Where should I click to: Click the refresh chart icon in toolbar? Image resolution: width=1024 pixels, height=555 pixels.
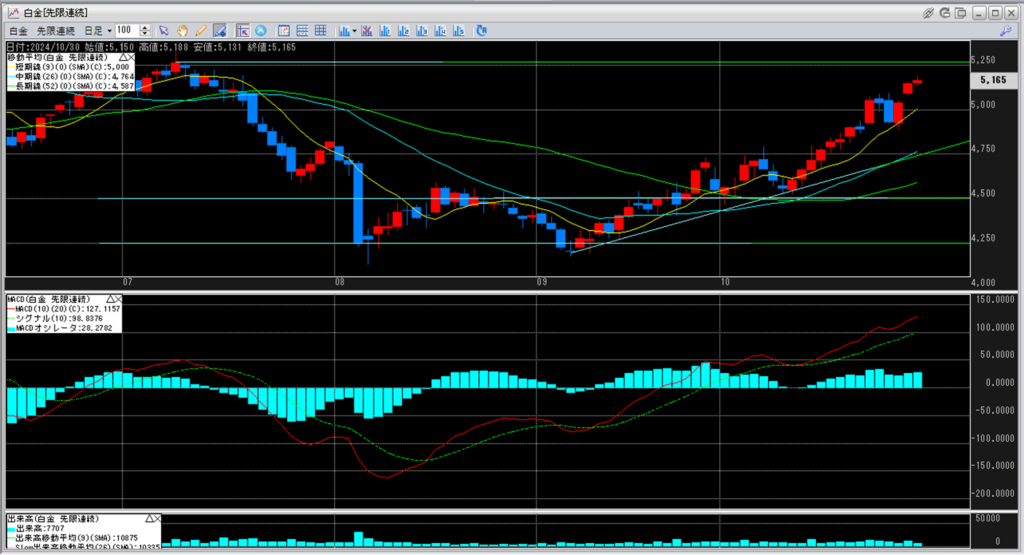[481, 31]
